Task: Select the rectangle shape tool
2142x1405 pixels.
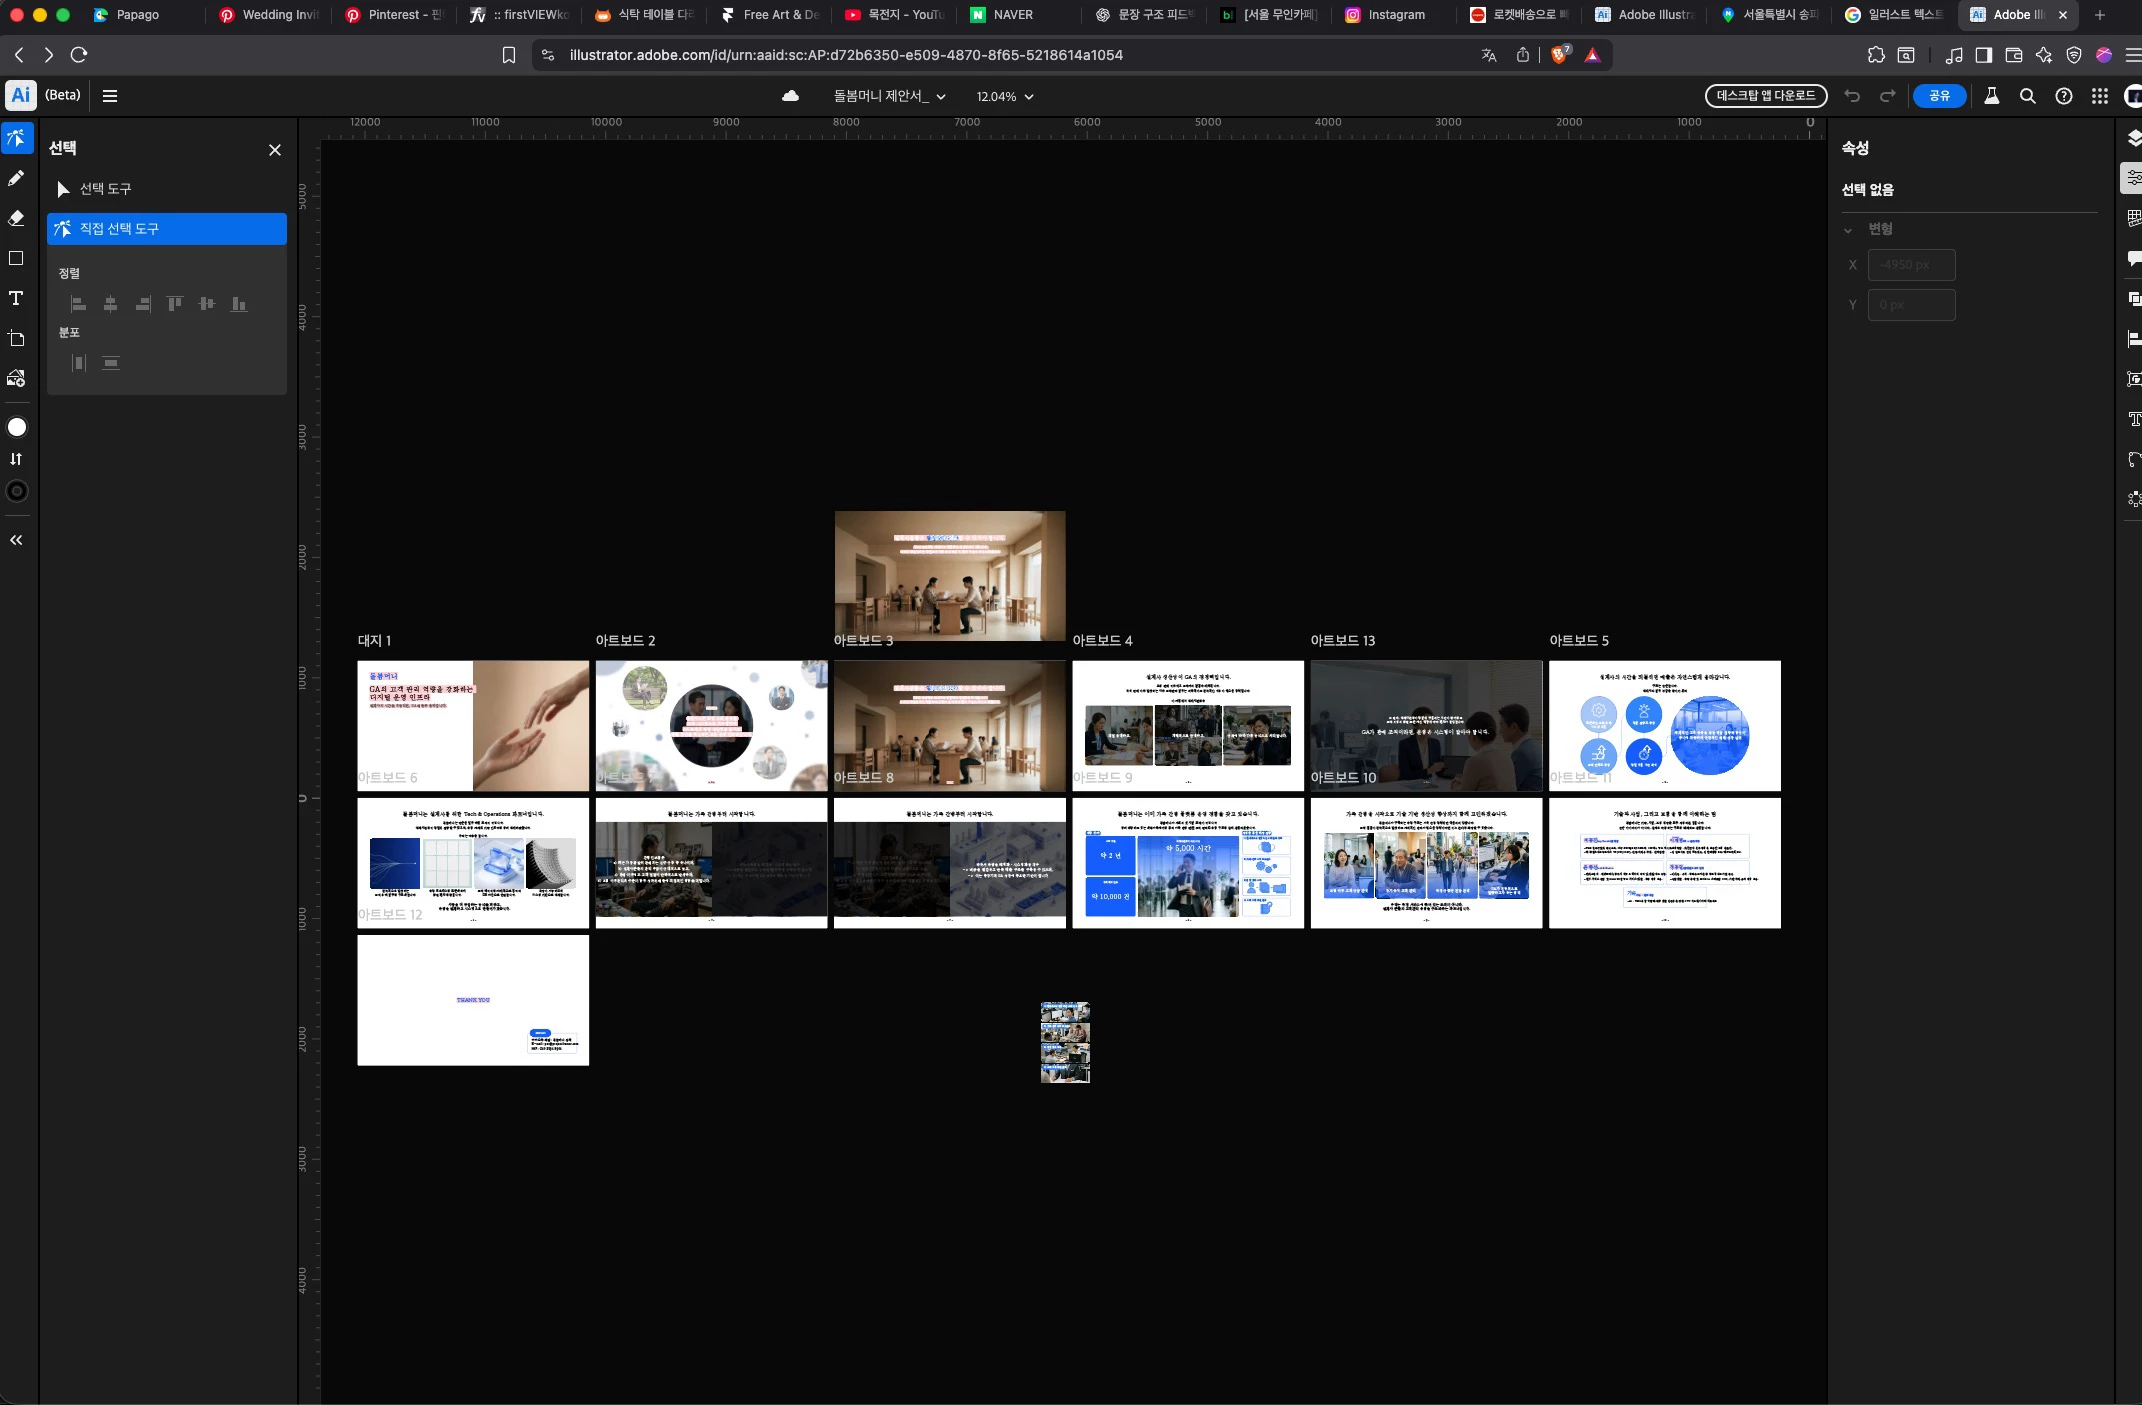Action: [x=16, y=258]
